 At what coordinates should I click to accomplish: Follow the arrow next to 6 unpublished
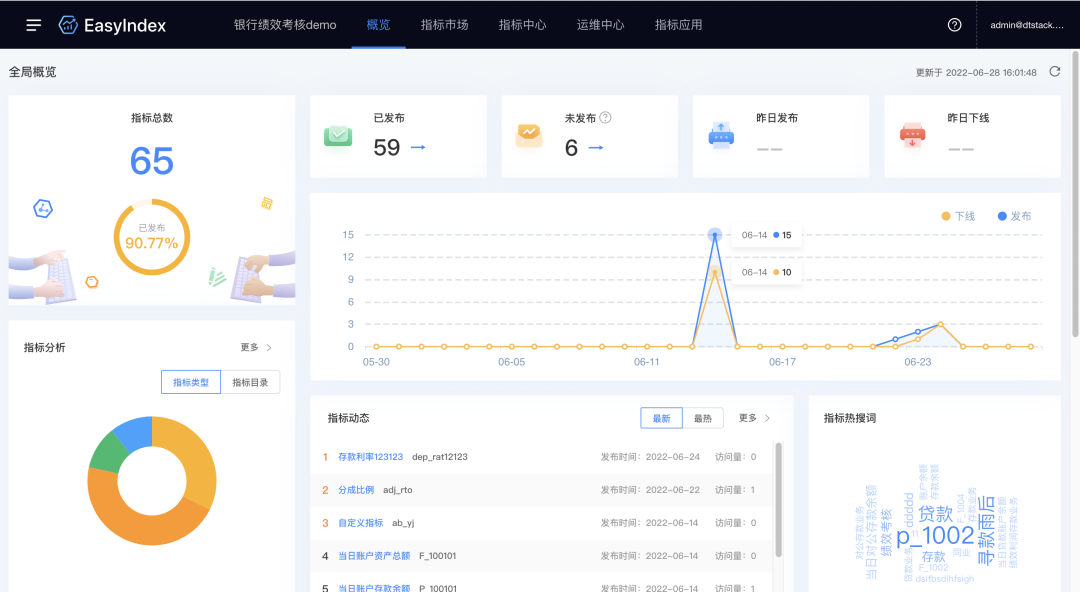596,147
